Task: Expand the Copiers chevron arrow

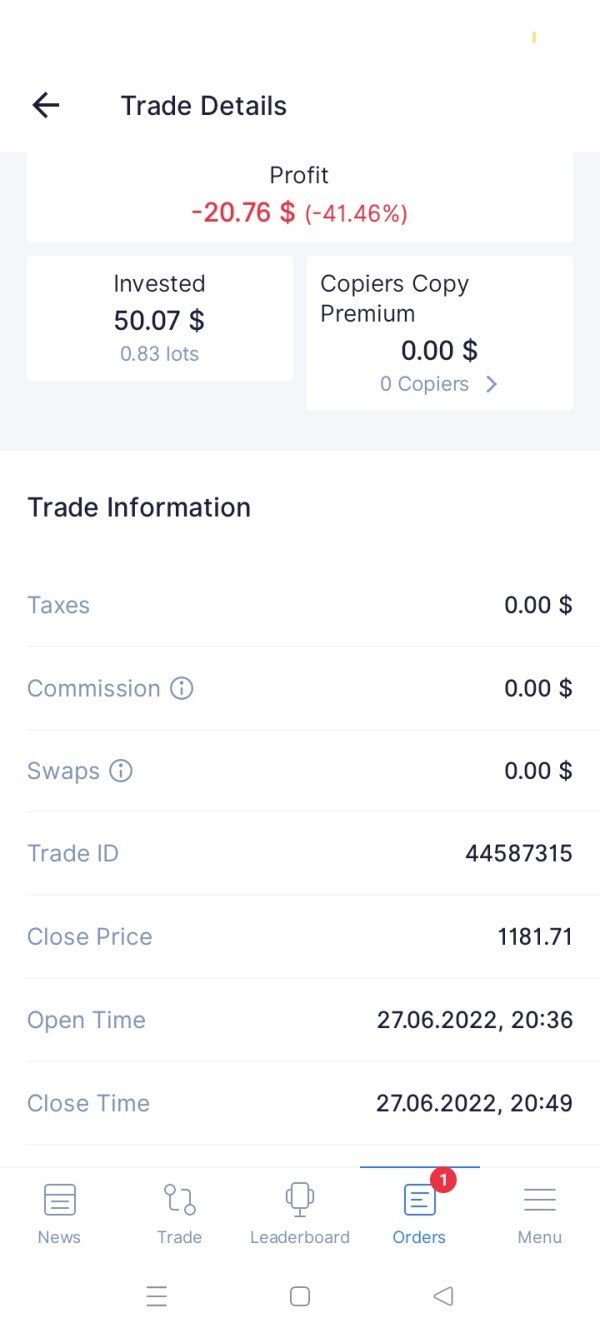Action: tap(491, 384)
